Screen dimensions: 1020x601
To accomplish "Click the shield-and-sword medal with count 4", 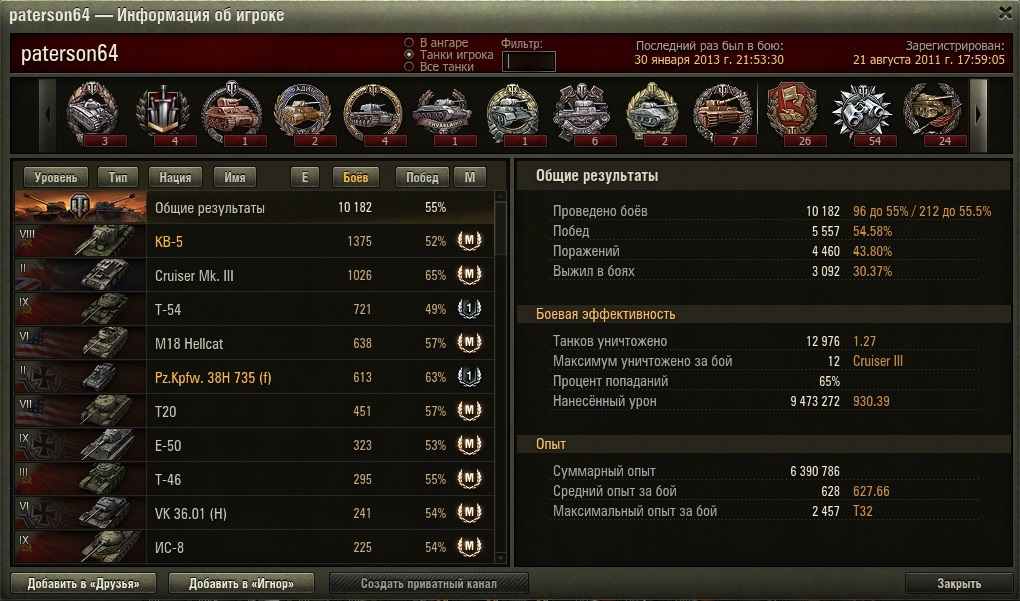I will click(x=163, y=113).
